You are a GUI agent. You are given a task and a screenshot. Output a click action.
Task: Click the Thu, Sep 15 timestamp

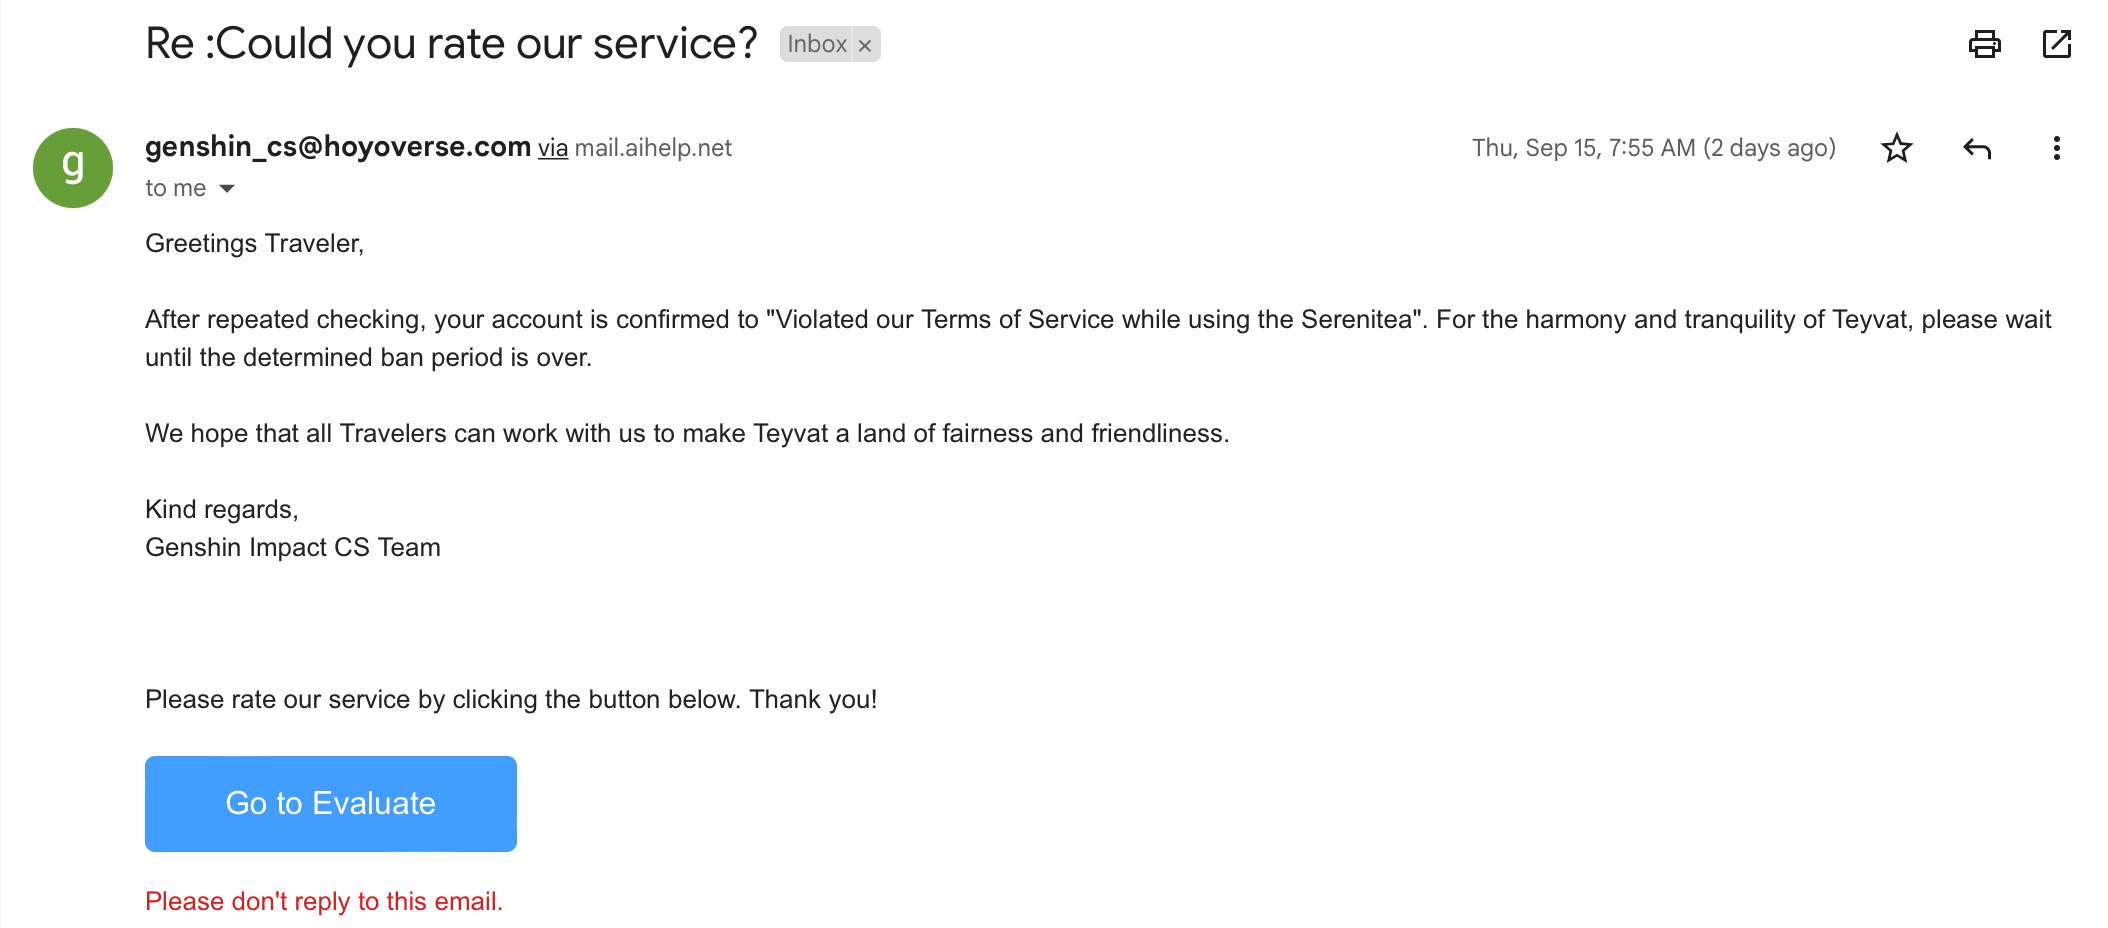click(1653, 148)
